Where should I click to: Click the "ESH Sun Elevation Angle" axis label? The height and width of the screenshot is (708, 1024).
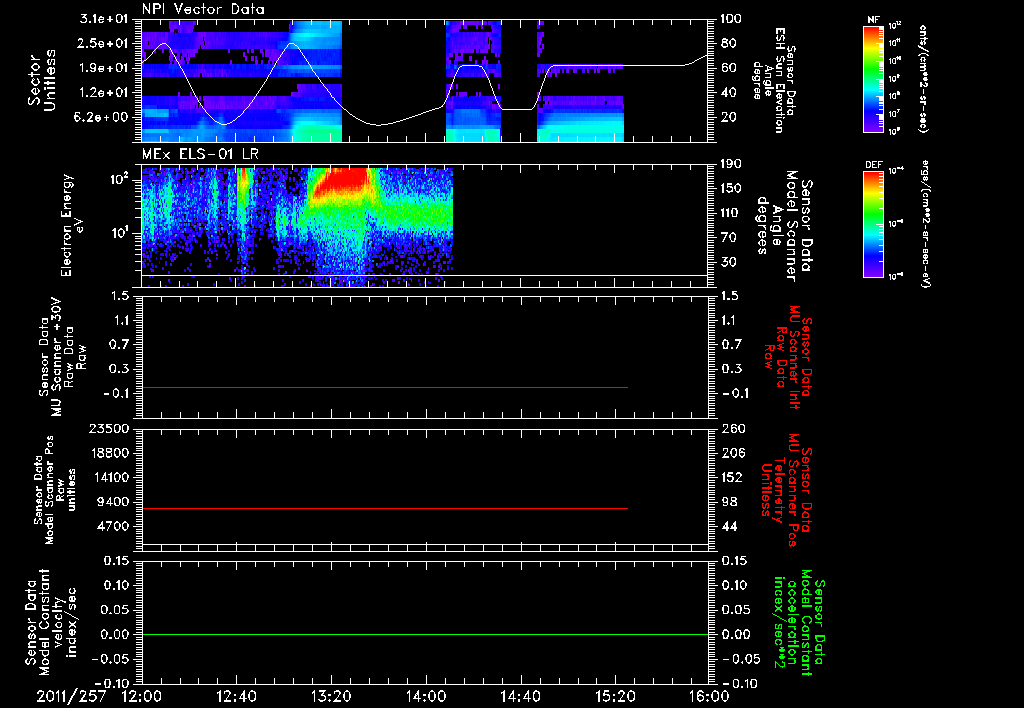tap(774, 80)
